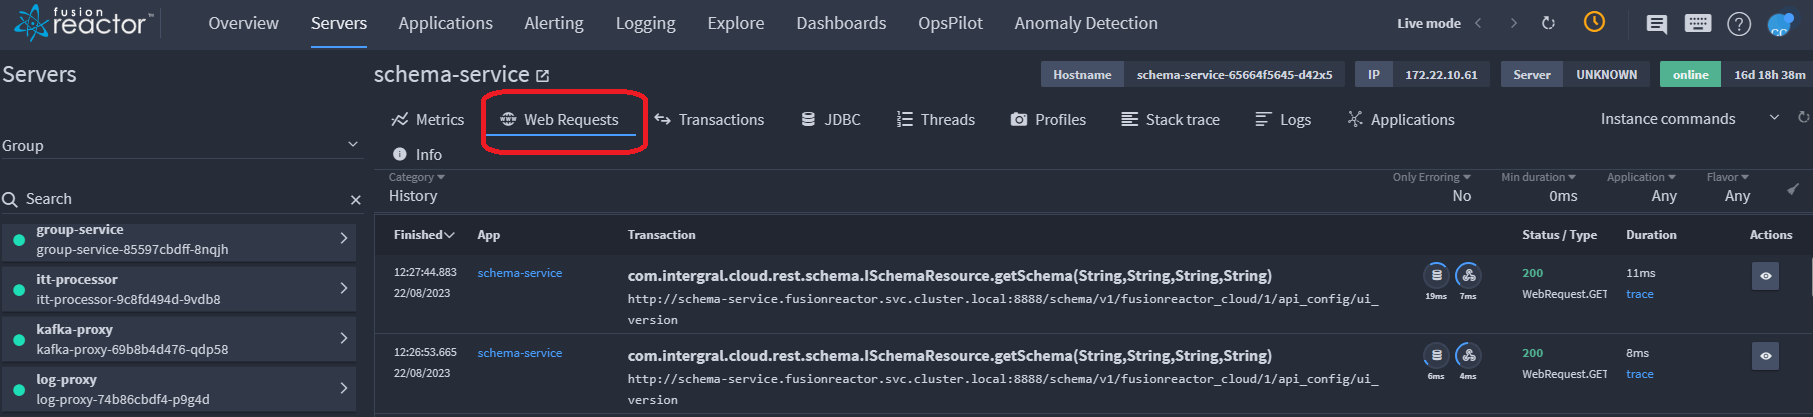Switch to the Metrics tab
The image size is (1813, 417).
coord(428,119)
